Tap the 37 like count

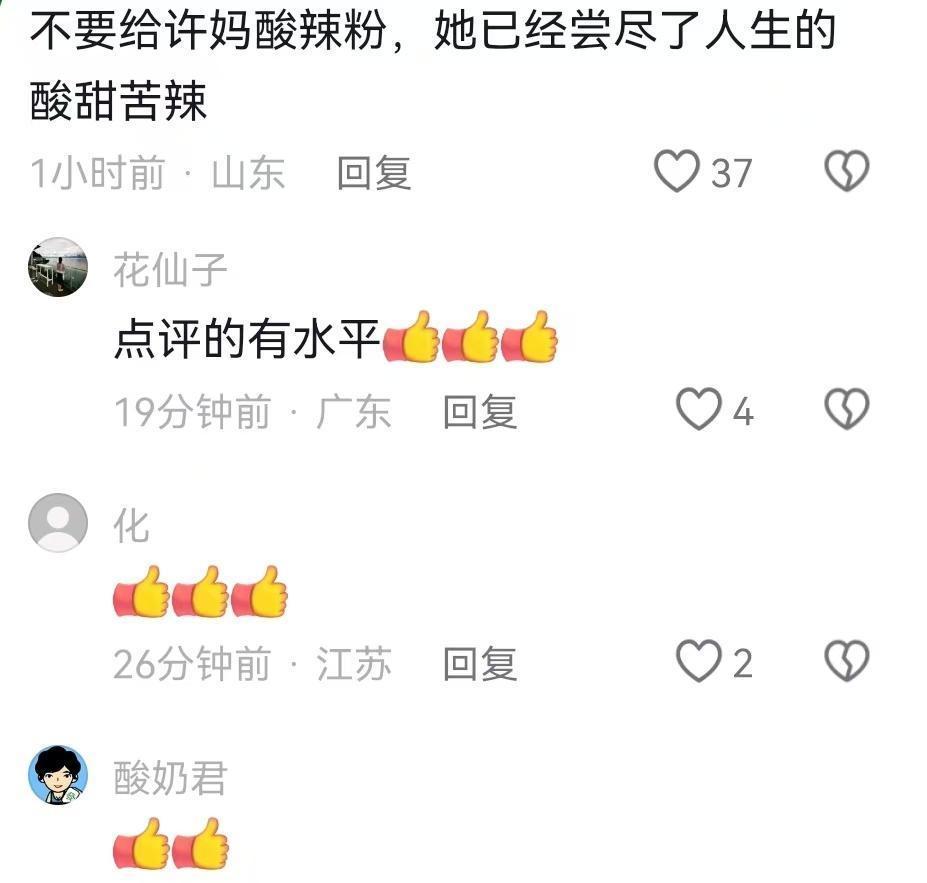[x=731, y=173]
